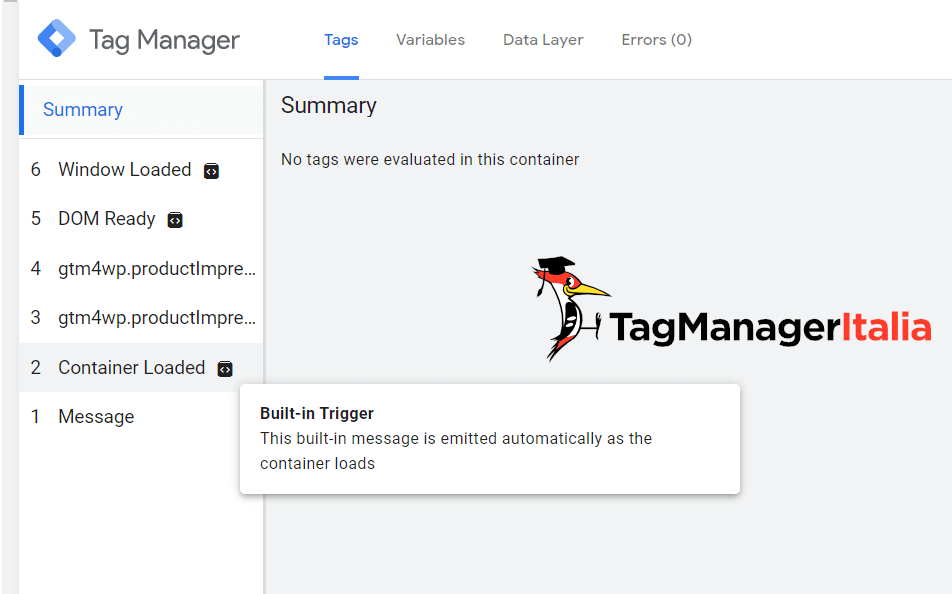952x594 pixels.
Task: Select the 5 DOM Ready event
Action: coord(141,219)
